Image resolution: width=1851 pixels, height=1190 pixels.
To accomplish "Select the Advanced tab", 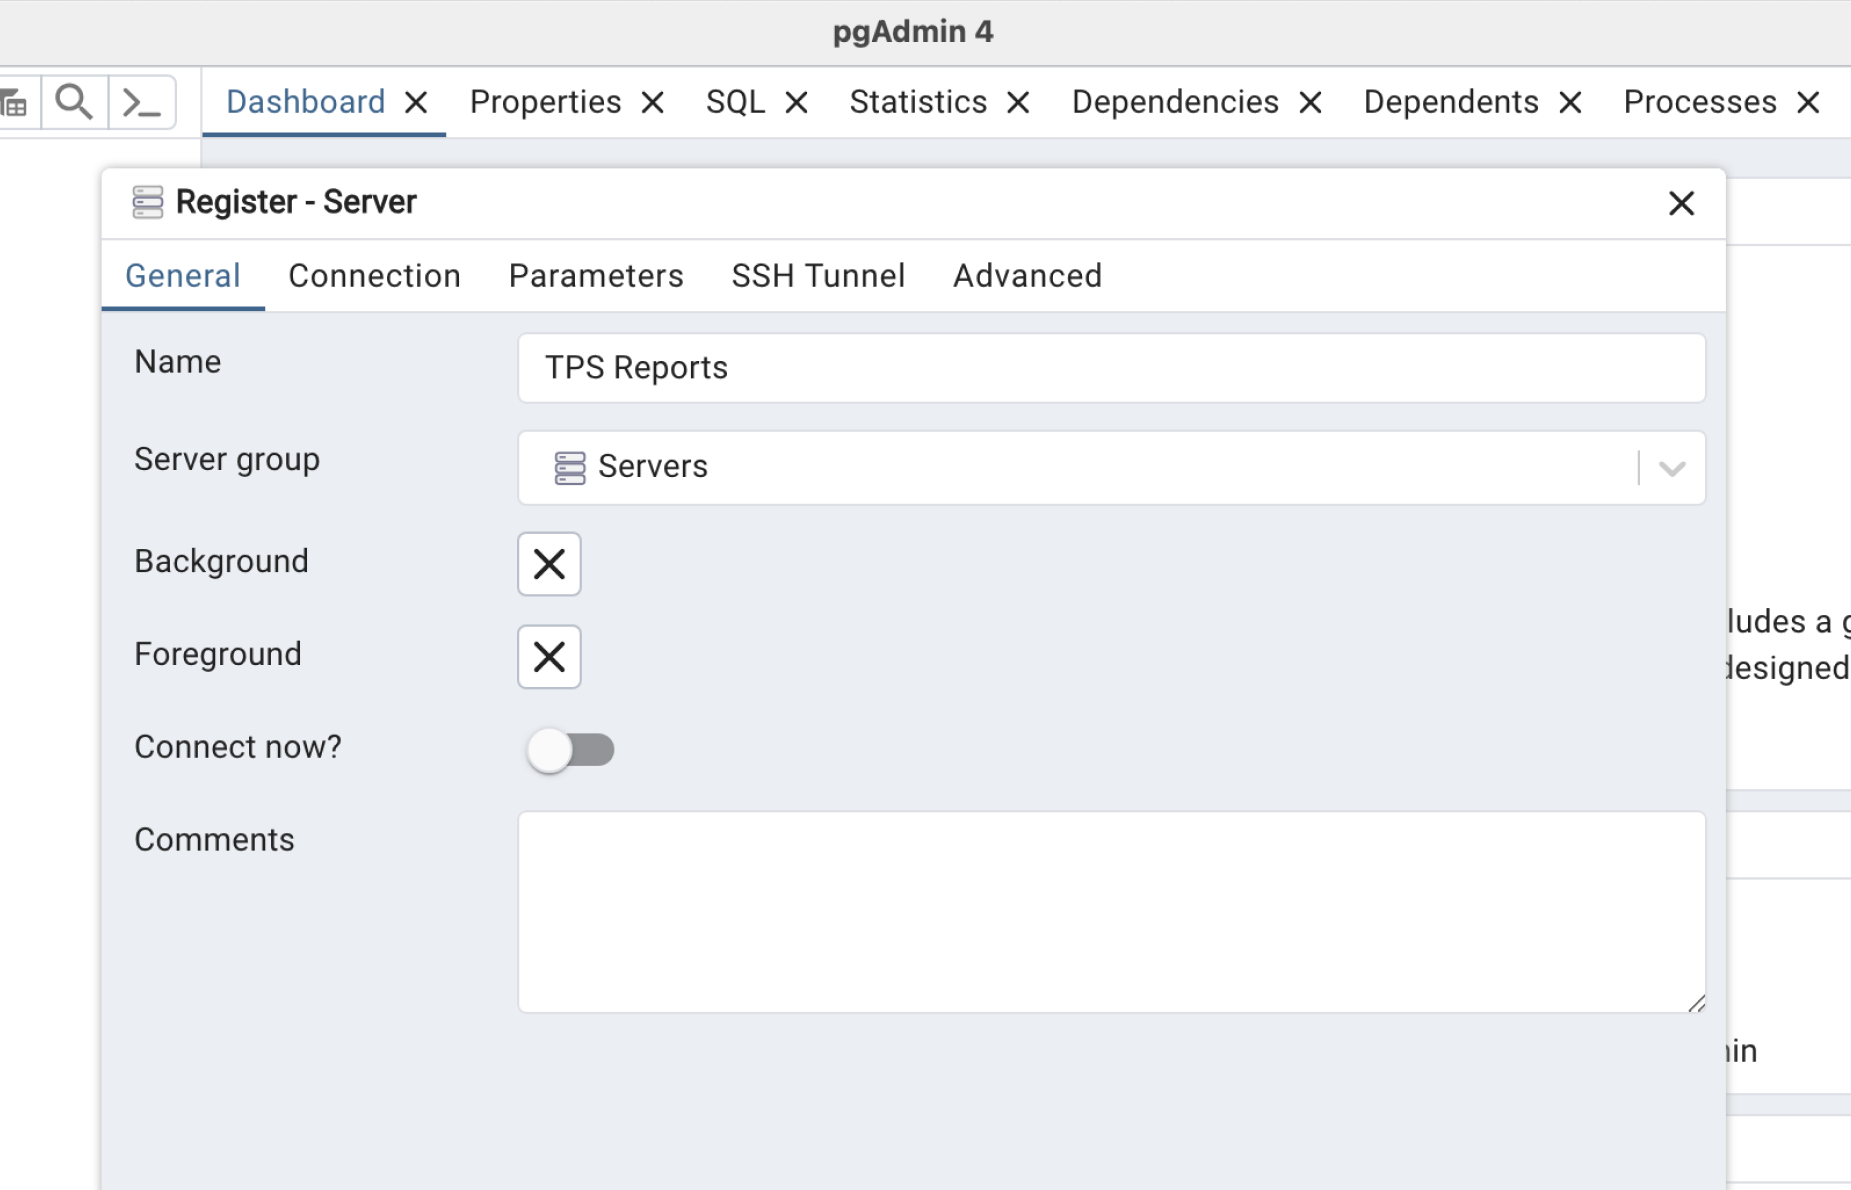I will [x=1027, y=276].
